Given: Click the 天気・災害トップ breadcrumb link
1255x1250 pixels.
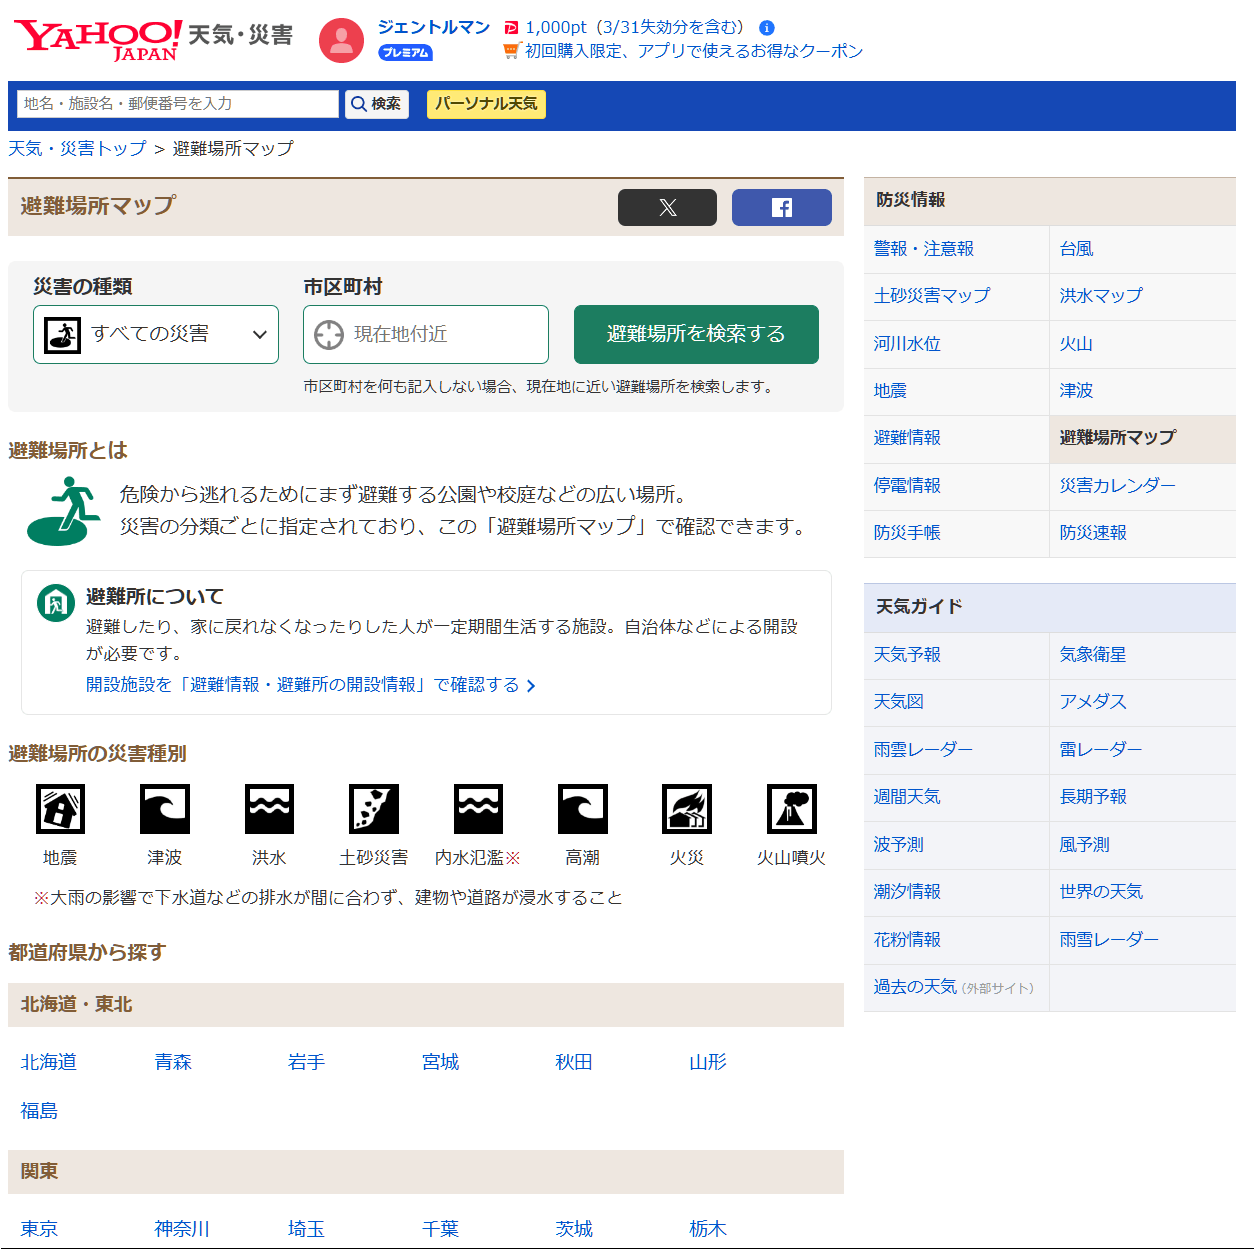Looking at the screenshot, I should pos(77,149).
